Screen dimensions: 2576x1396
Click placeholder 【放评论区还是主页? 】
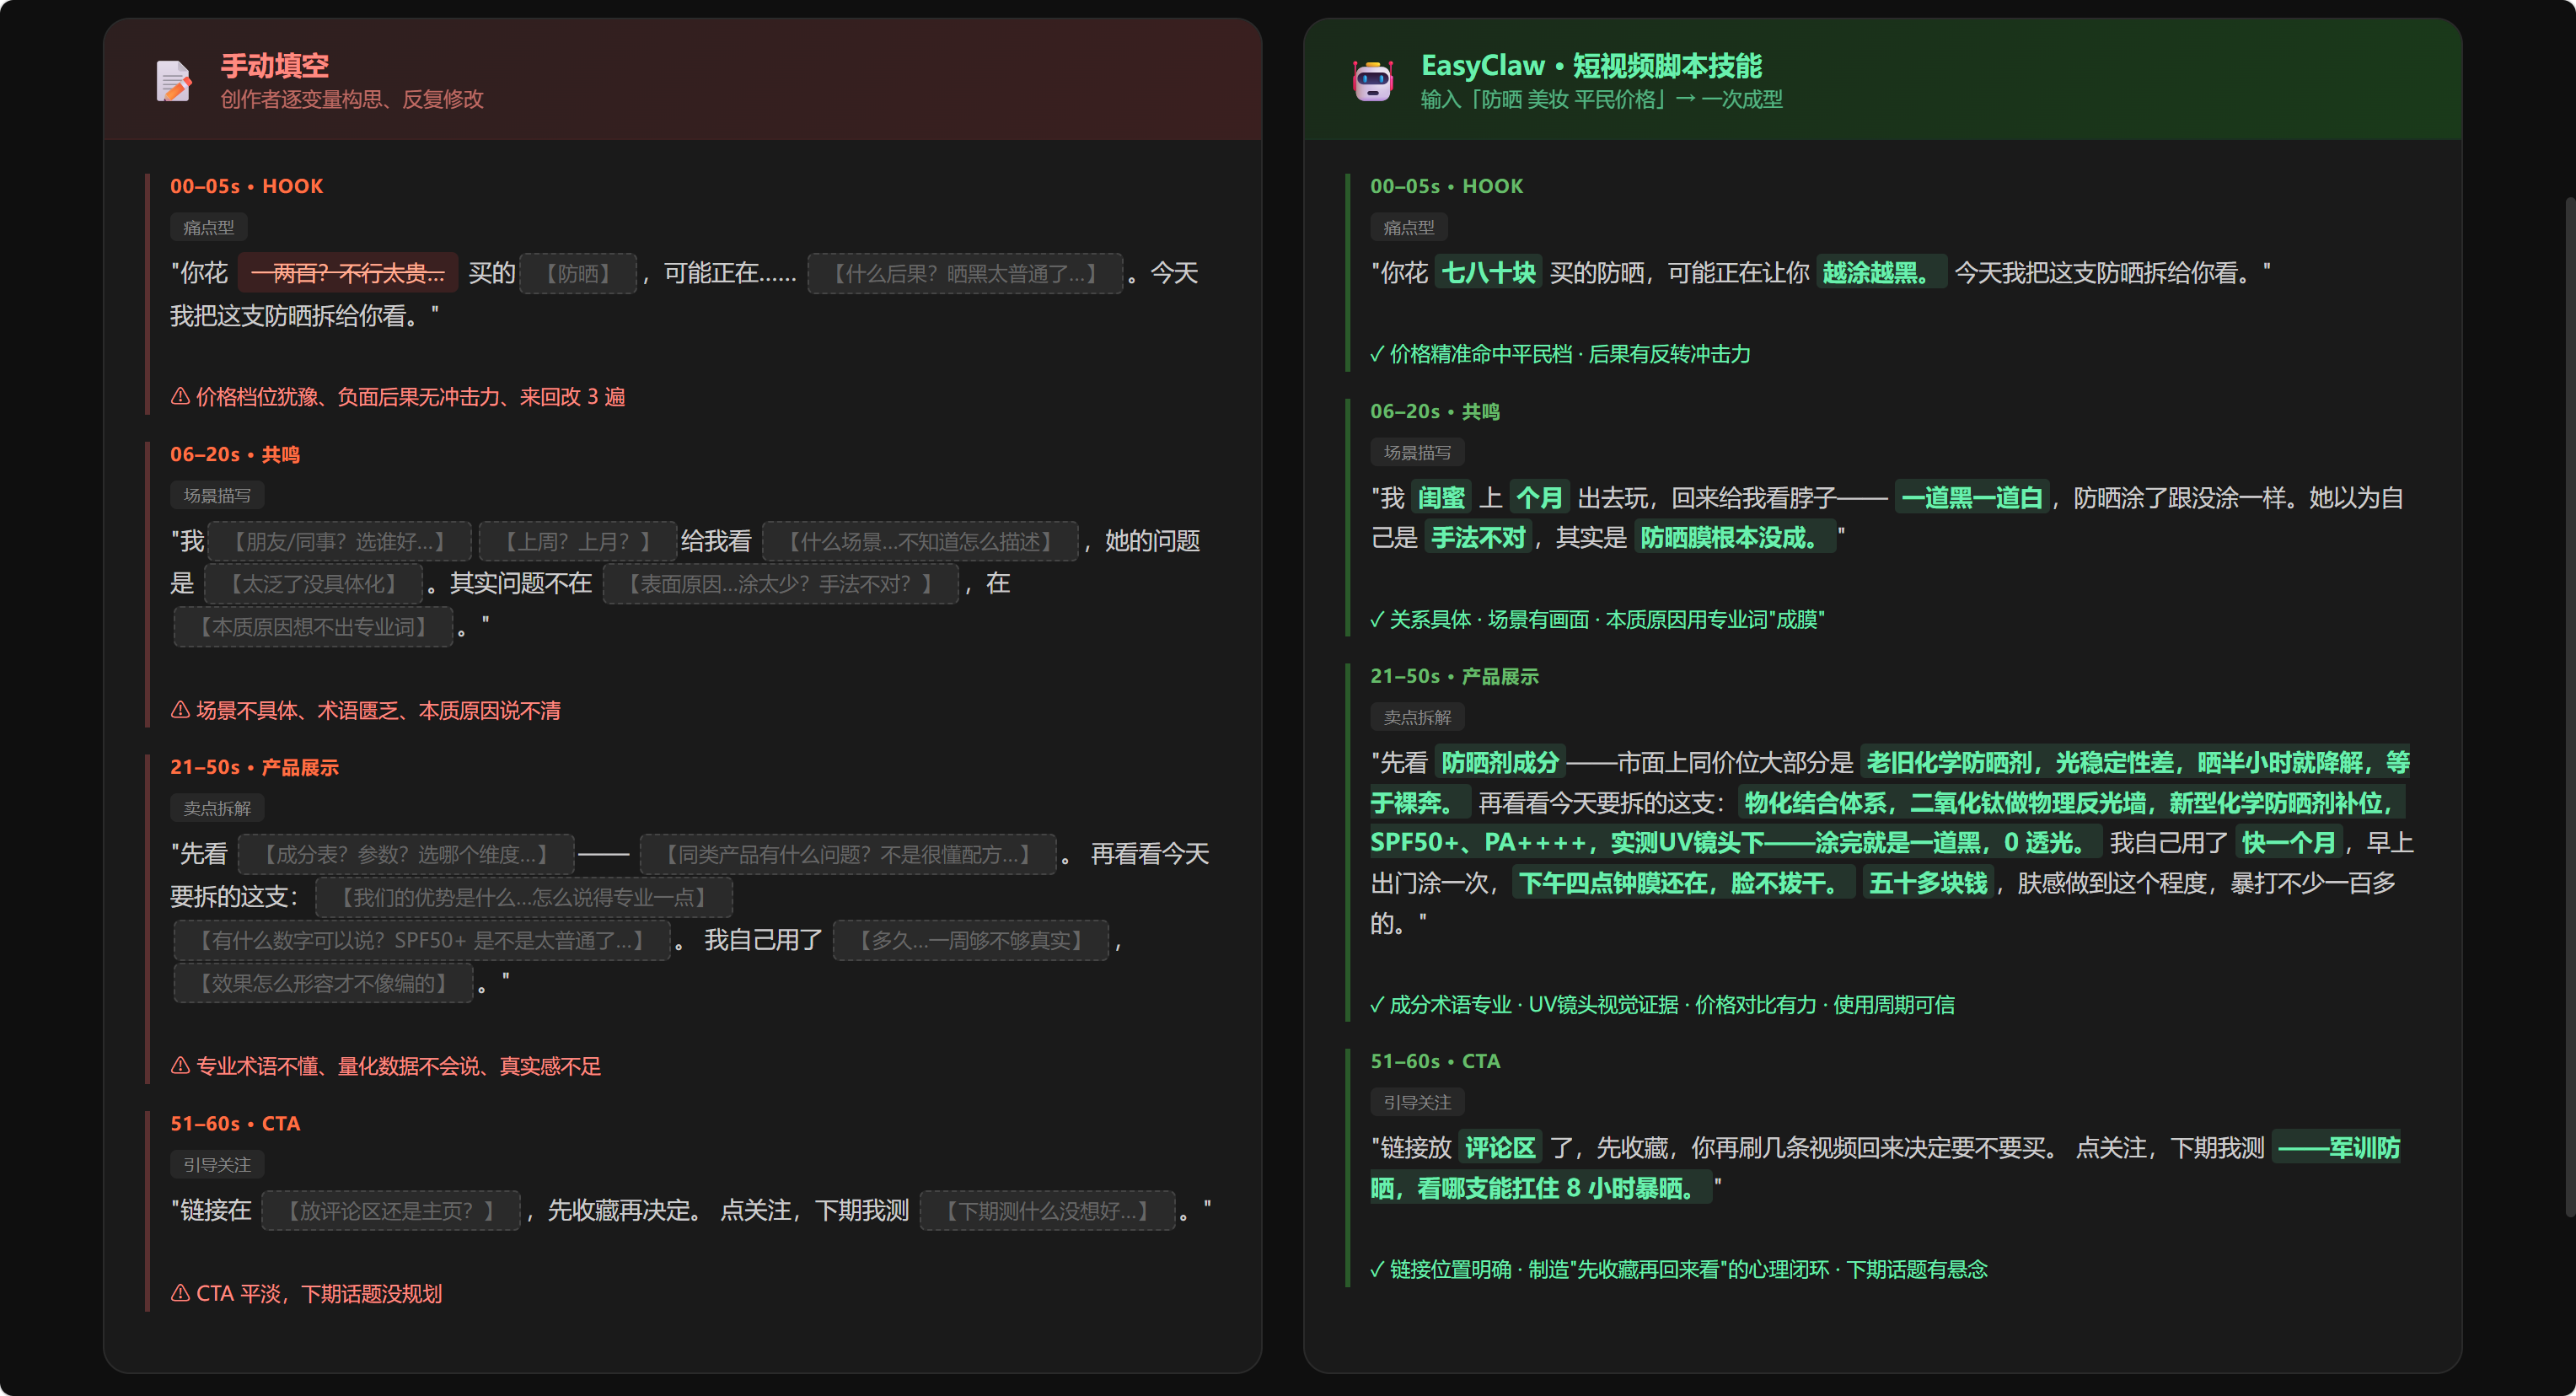click(x=391, y=1211)
